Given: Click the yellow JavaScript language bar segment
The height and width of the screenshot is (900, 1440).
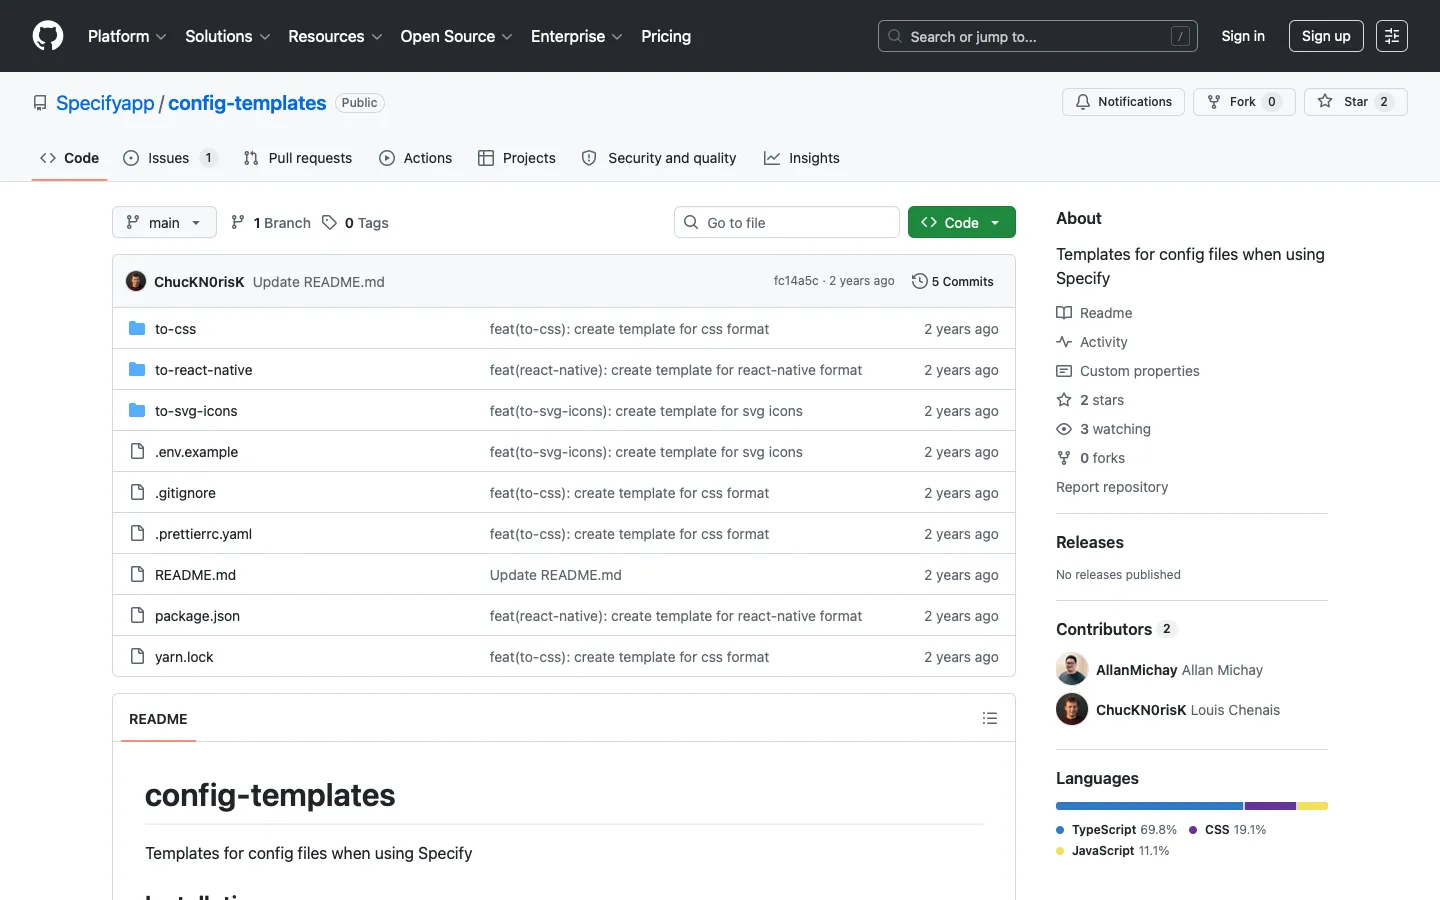Looking at the screenshot, I should point(1313,806).
